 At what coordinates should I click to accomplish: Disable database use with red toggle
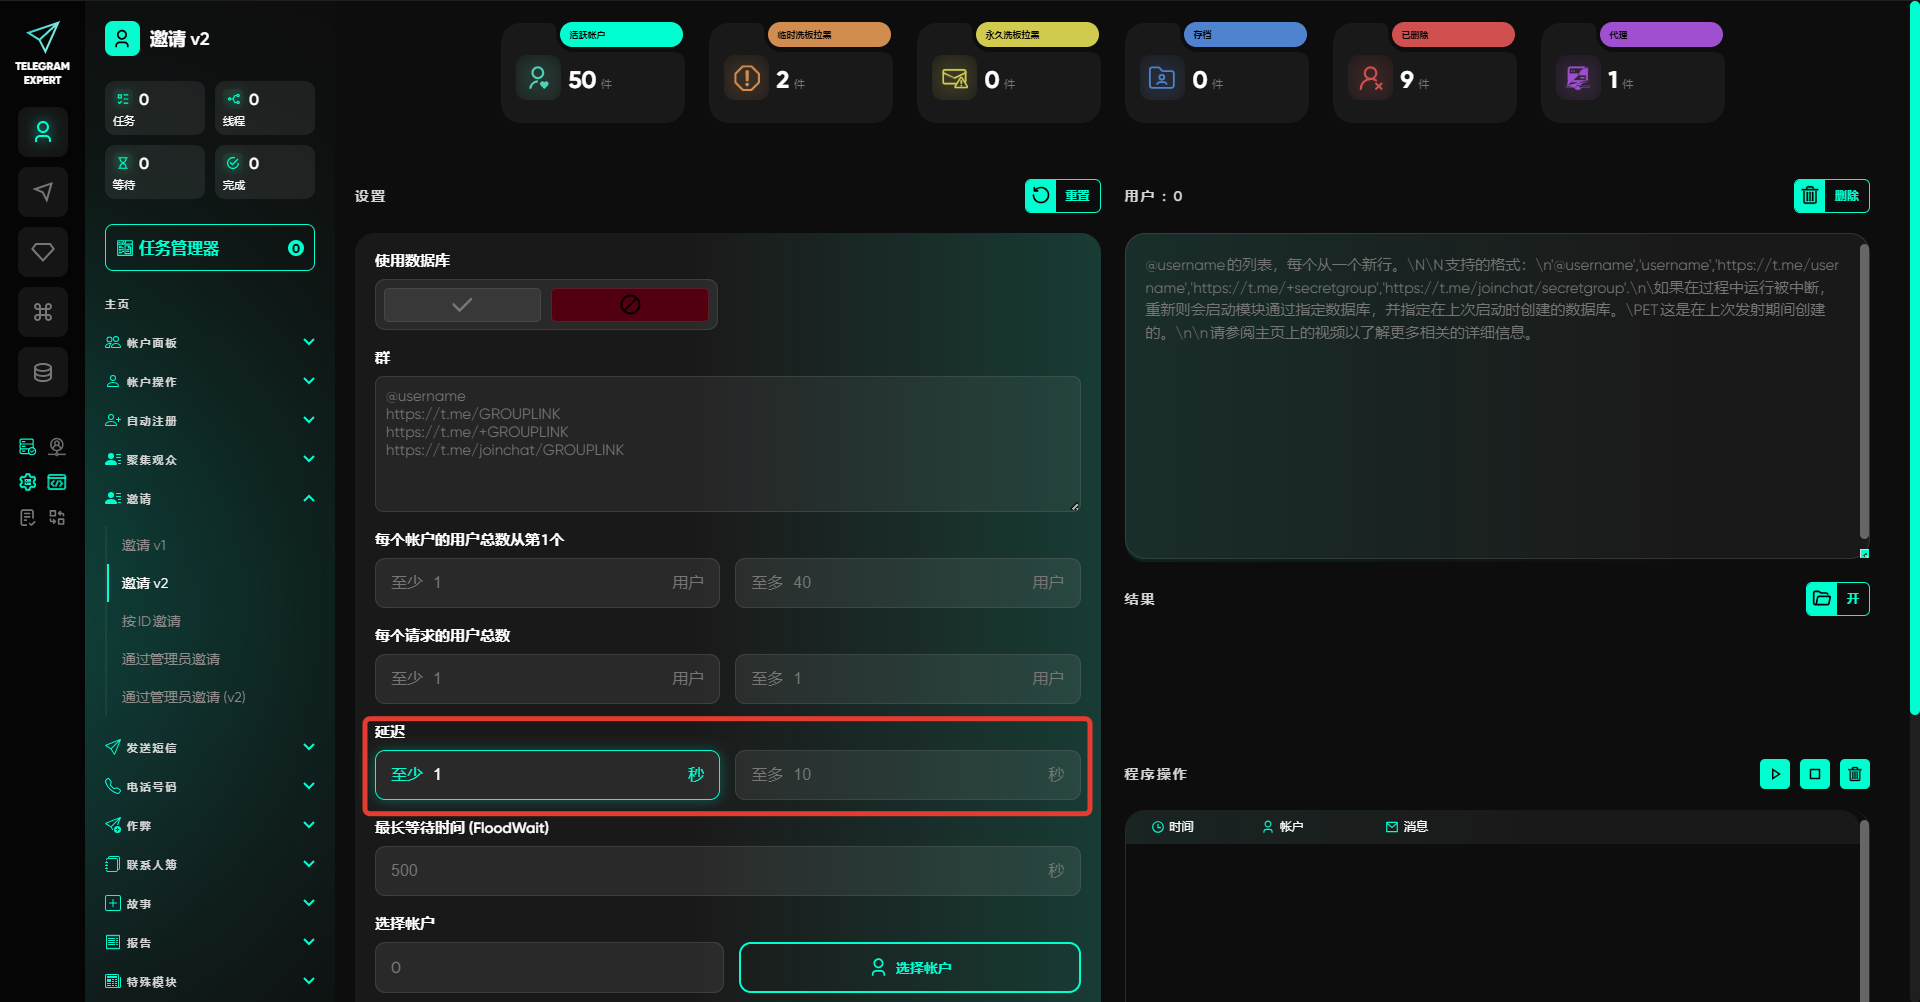pyautogui.click(x=629, y=305)
